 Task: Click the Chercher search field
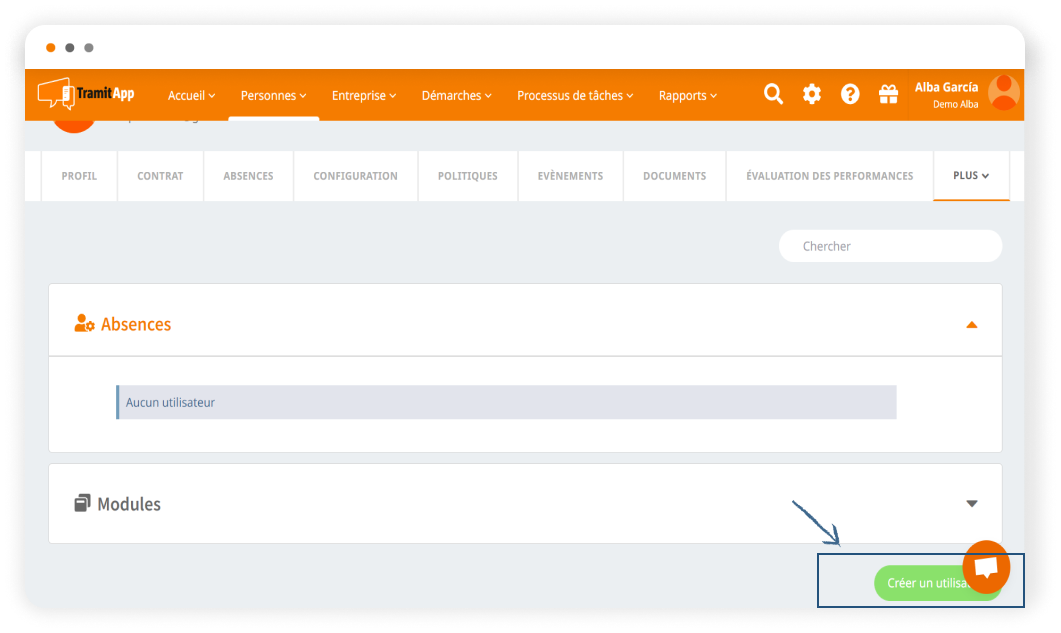890,246
